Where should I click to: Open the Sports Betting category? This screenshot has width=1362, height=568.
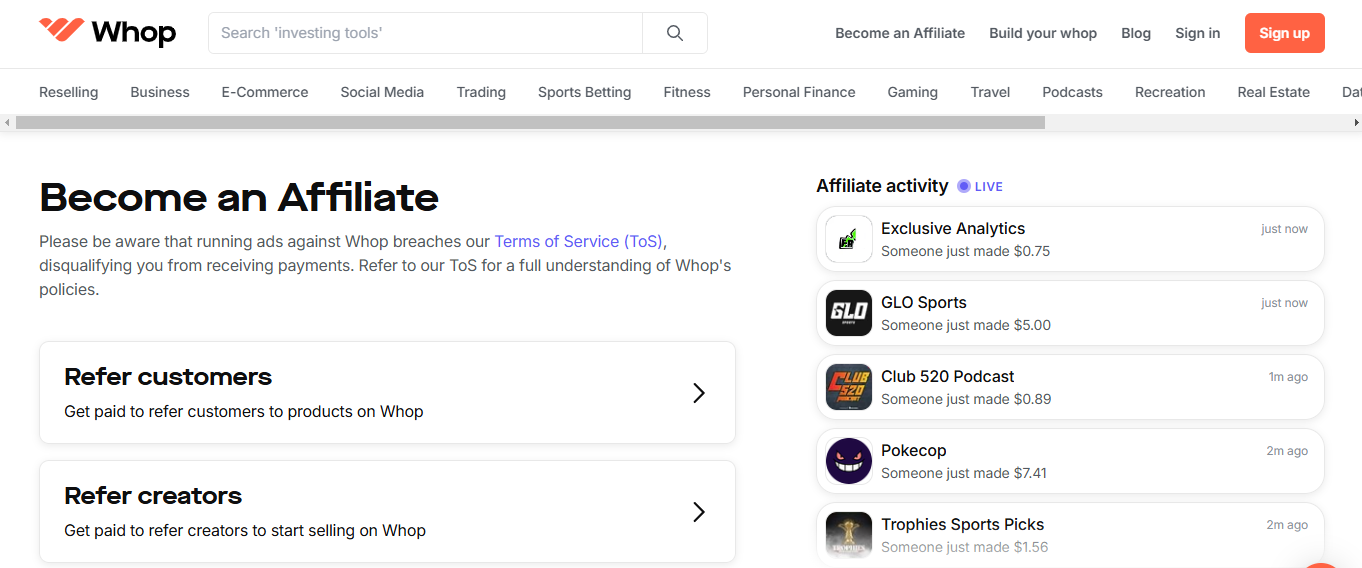point(584,92)
